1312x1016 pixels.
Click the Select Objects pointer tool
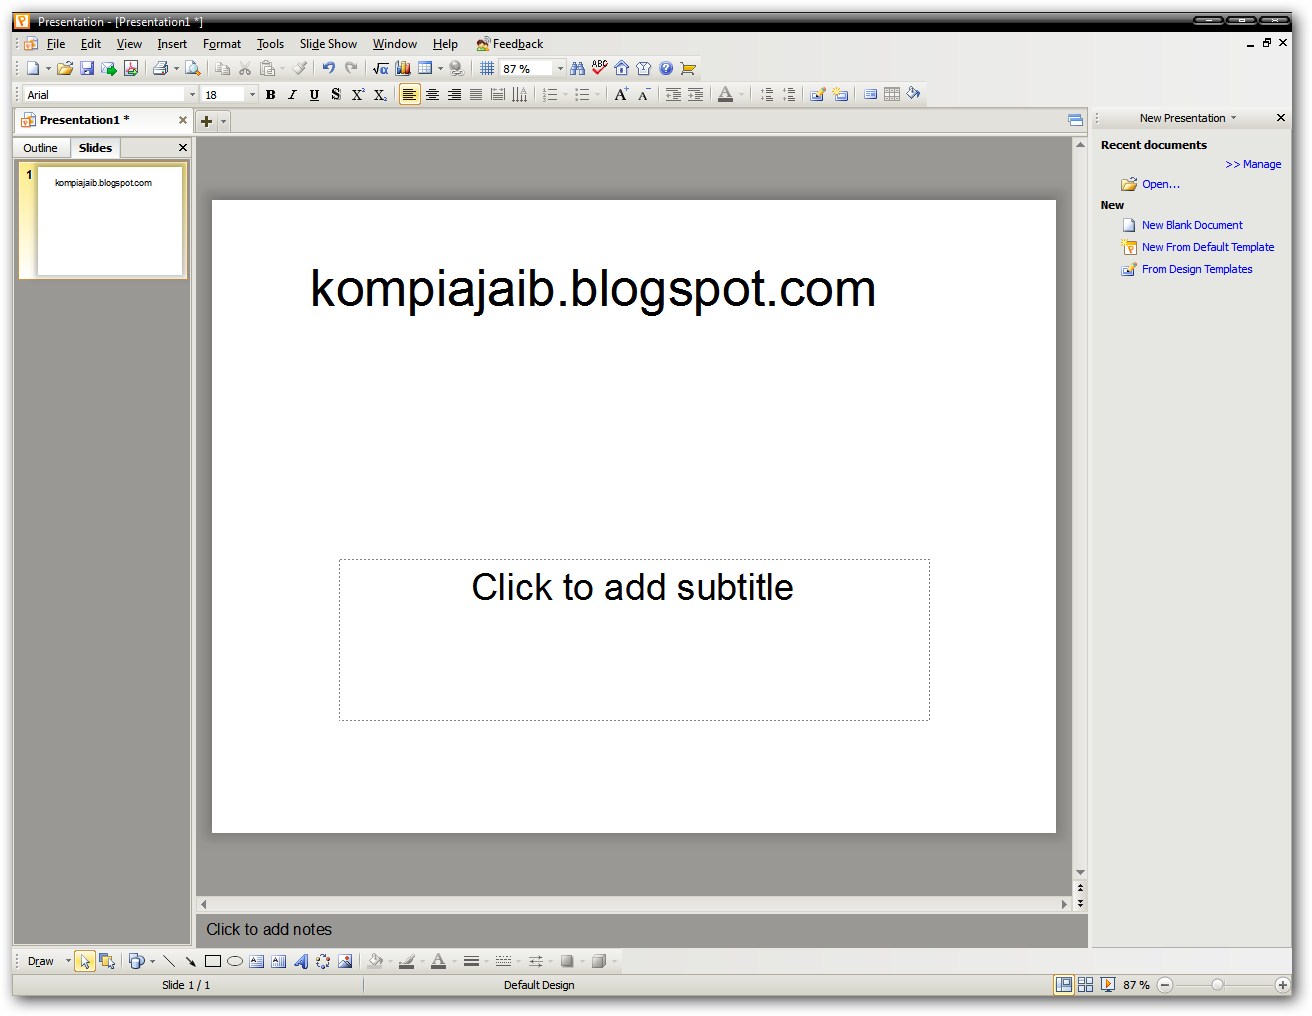85,961
